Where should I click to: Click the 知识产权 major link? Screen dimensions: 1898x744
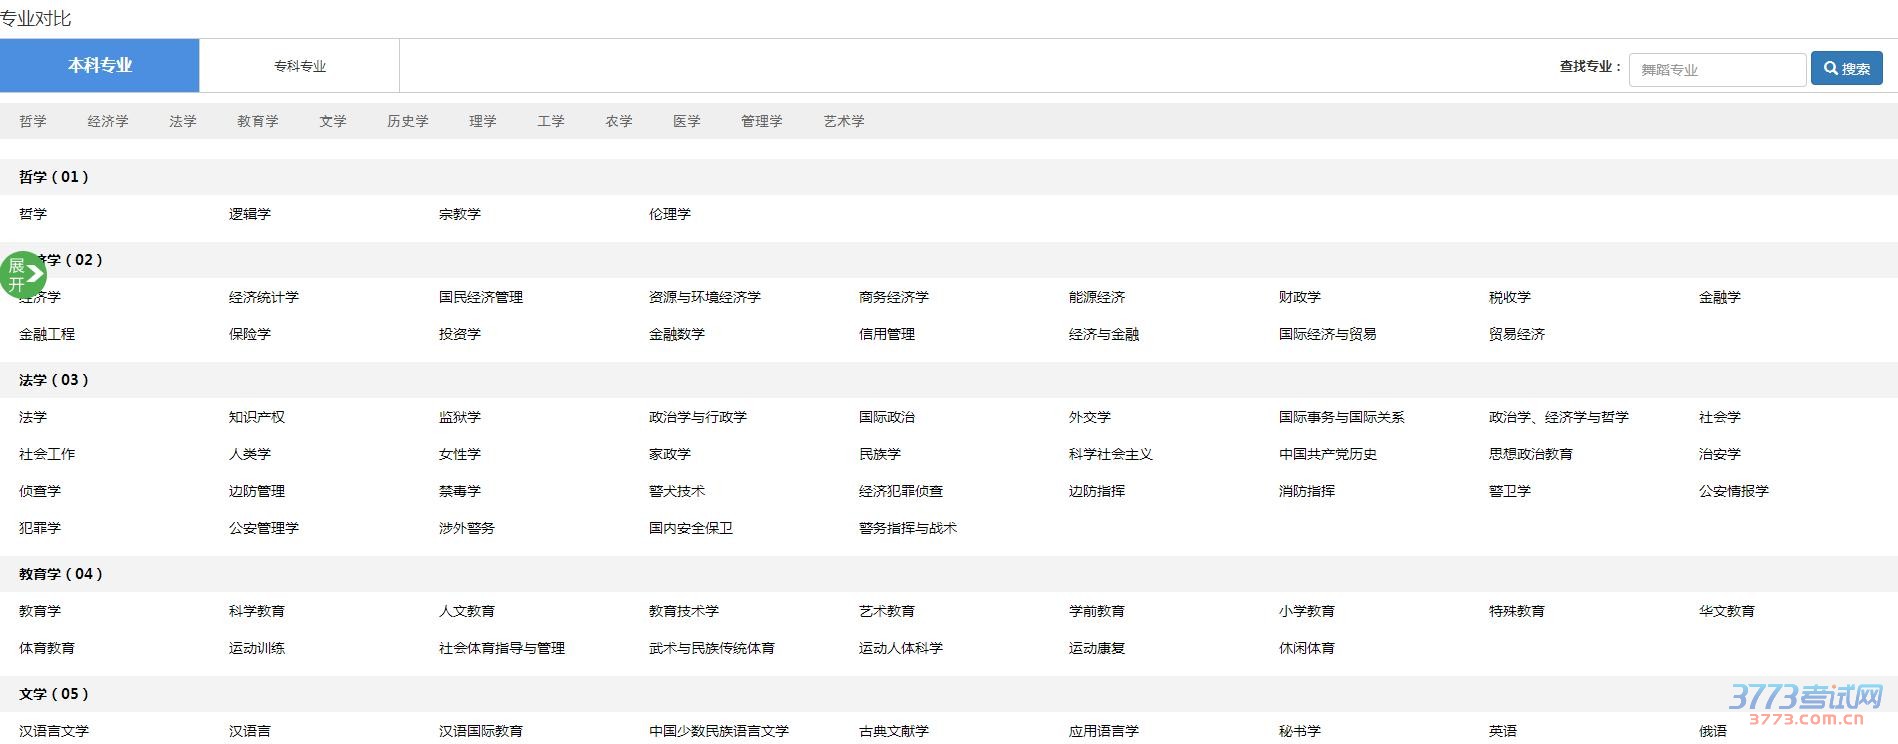pyautogui.click(x=257, y=417)
